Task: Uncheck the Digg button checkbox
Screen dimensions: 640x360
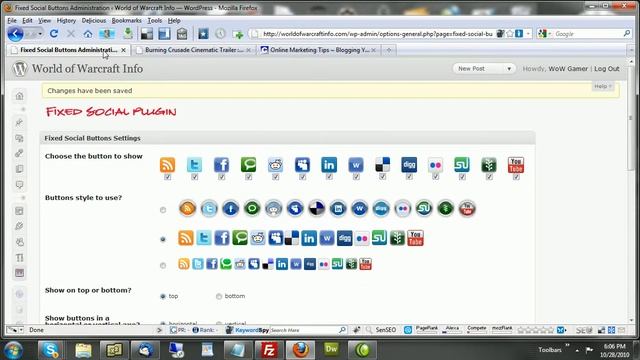Action: coord(409,177)
